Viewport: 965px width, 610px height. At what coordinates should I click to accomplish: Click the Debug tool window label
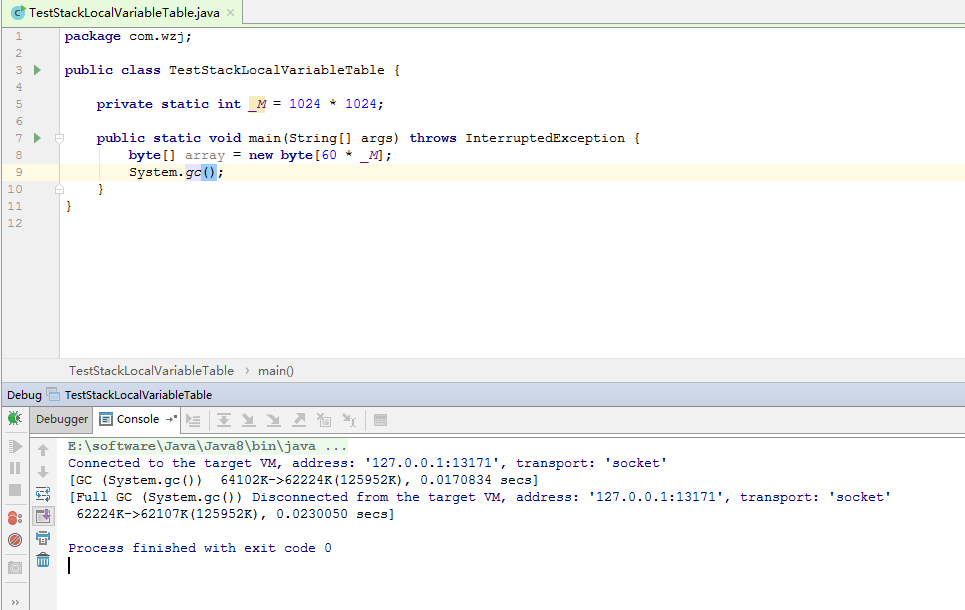[24, 395]
